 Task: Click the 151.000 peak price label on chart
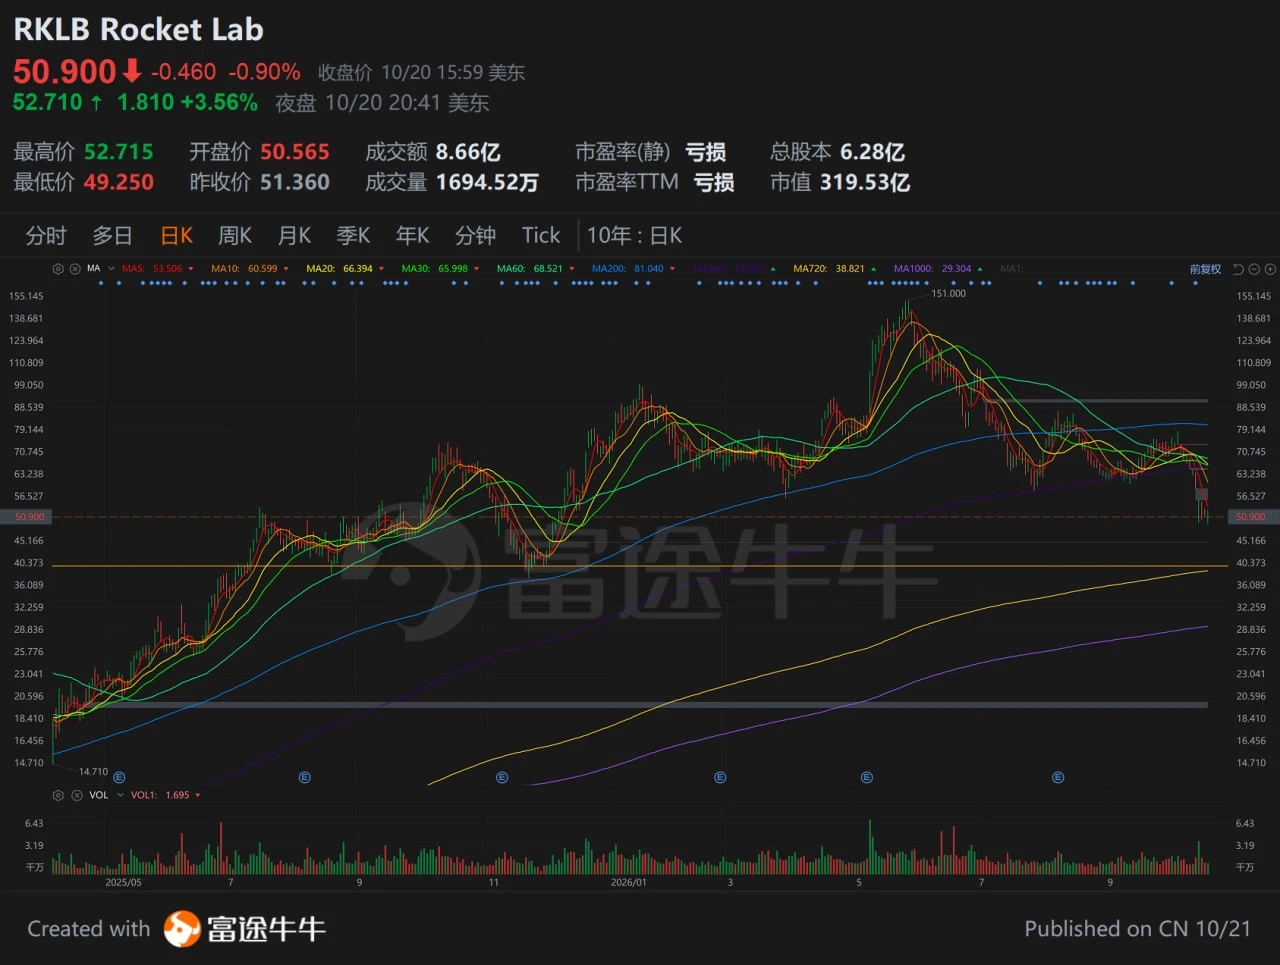pos(948,294)
